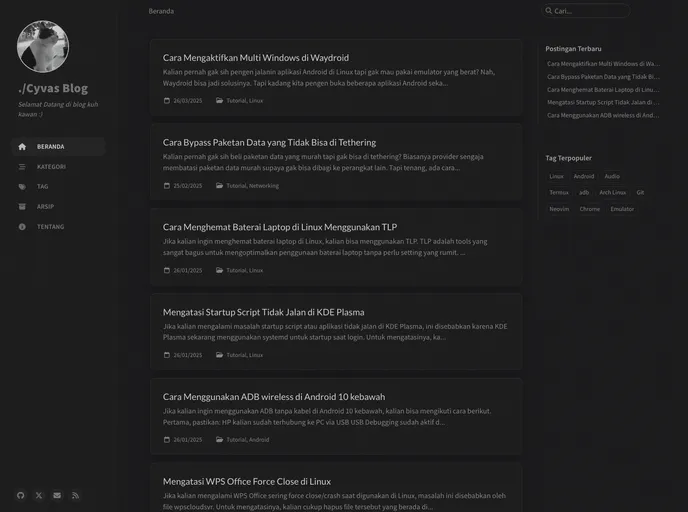Click the Kategori list icon in sidebar
688x512 pixels.
pyautogui.click(x=22, y=166)
